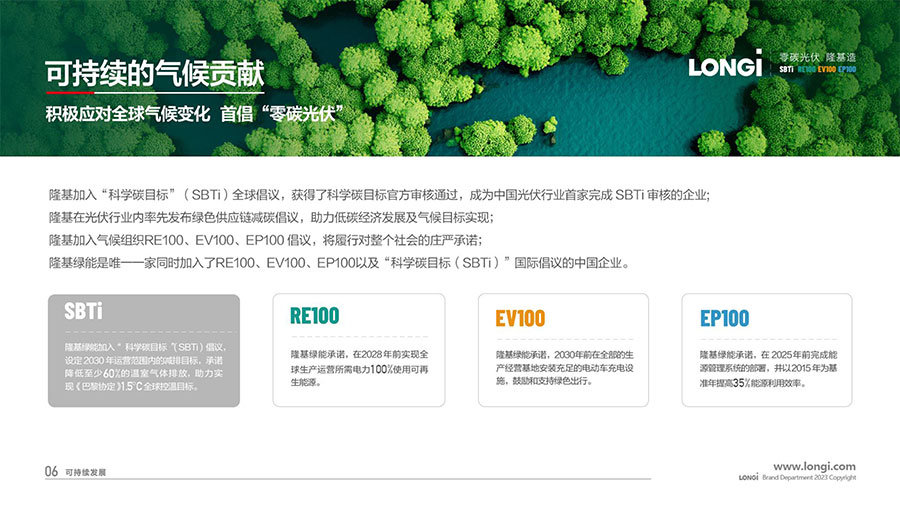Click the page number 06 in footer
The height and width of the screenshot is (510, 900).
(52, 471)
